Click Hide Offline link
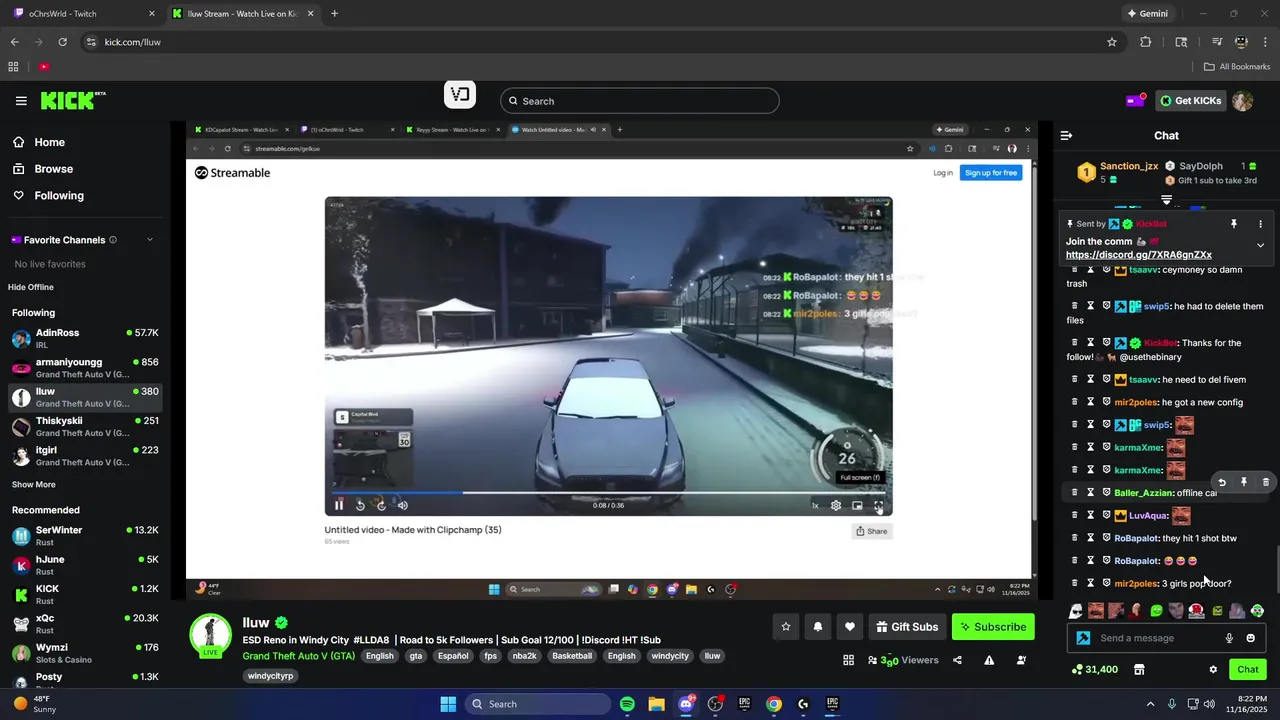Screen dimensions: 1280x720 (31, 287)
